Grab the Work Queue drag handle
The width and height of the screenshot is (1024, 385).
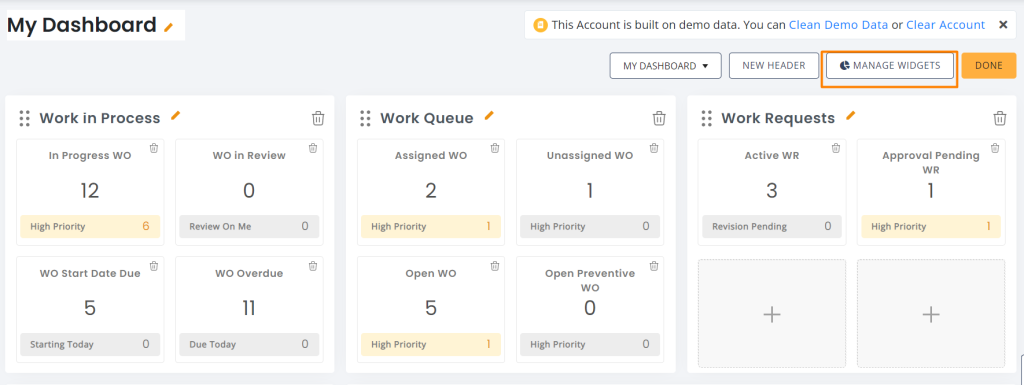pyautogui.click(x=366, y=118)
